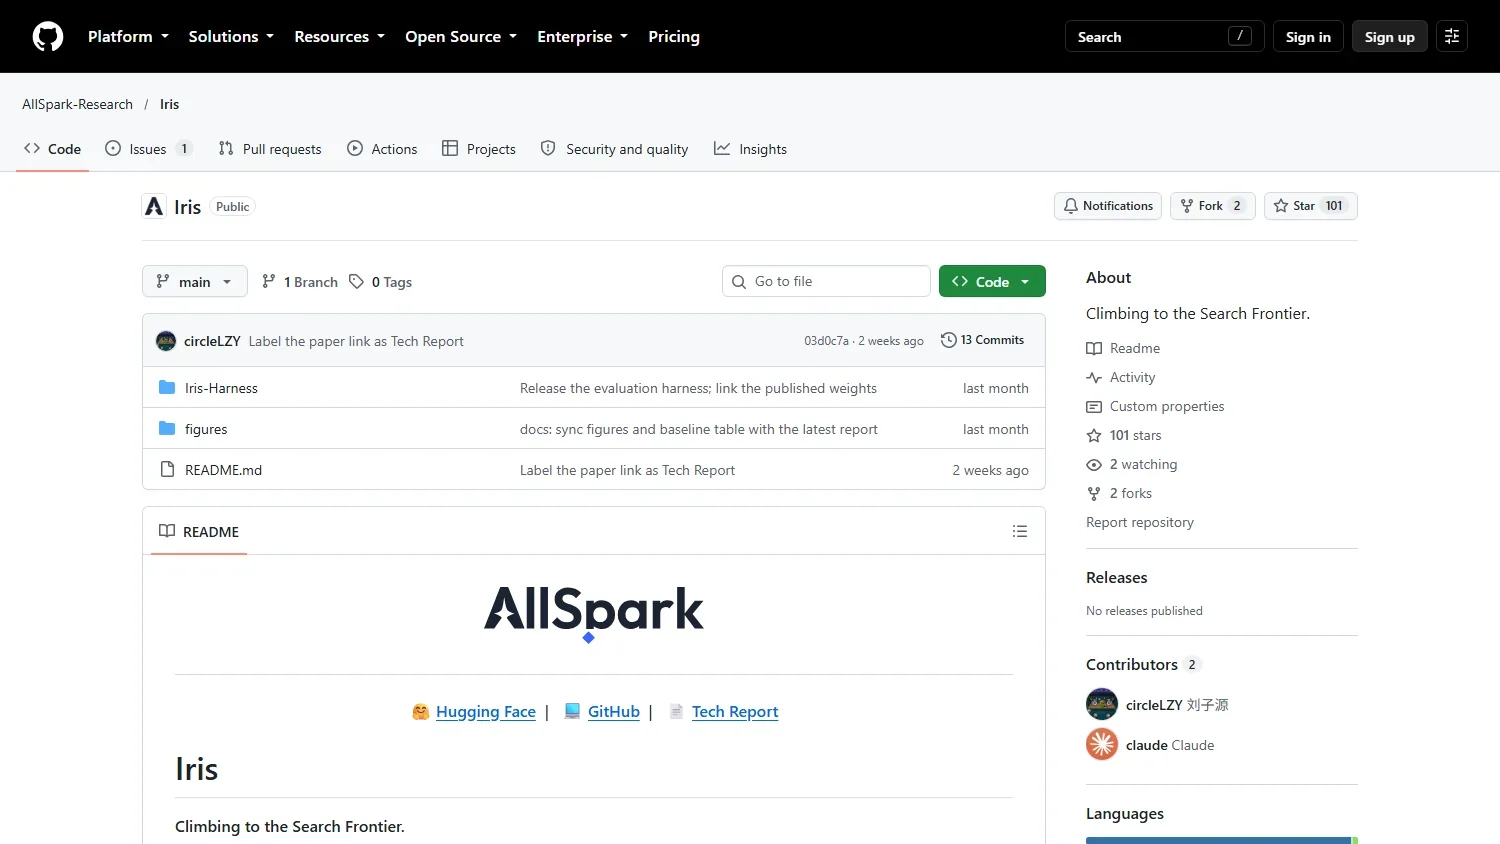
Task: Click the AllSpark organization avatar beside Iris
Action: tap(154, 206)
